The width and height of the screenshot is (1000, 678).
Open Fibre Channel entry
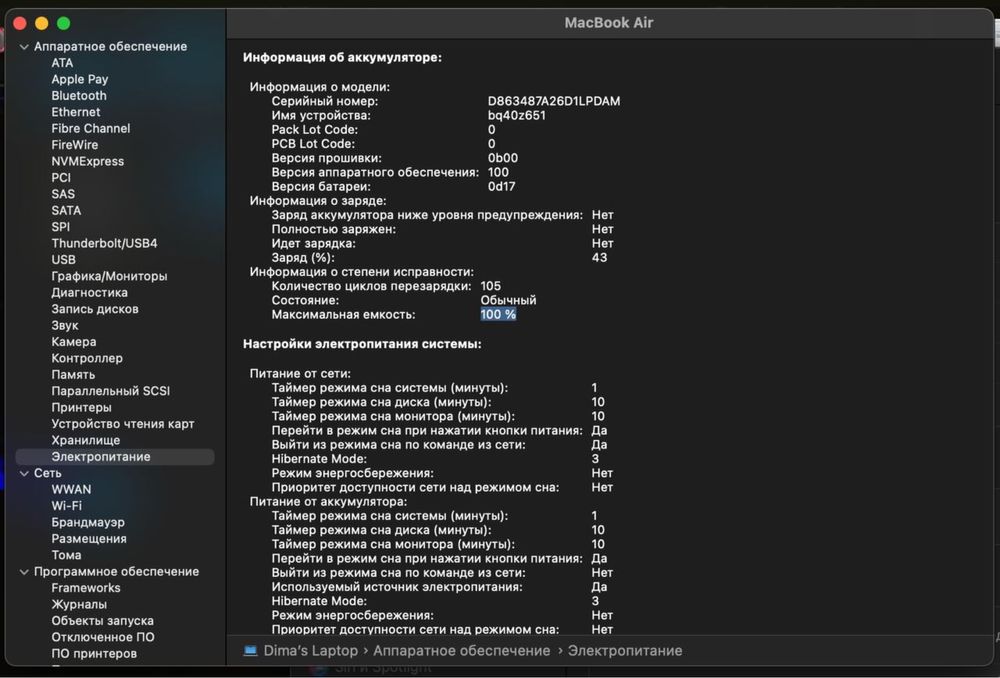point(91,128)
